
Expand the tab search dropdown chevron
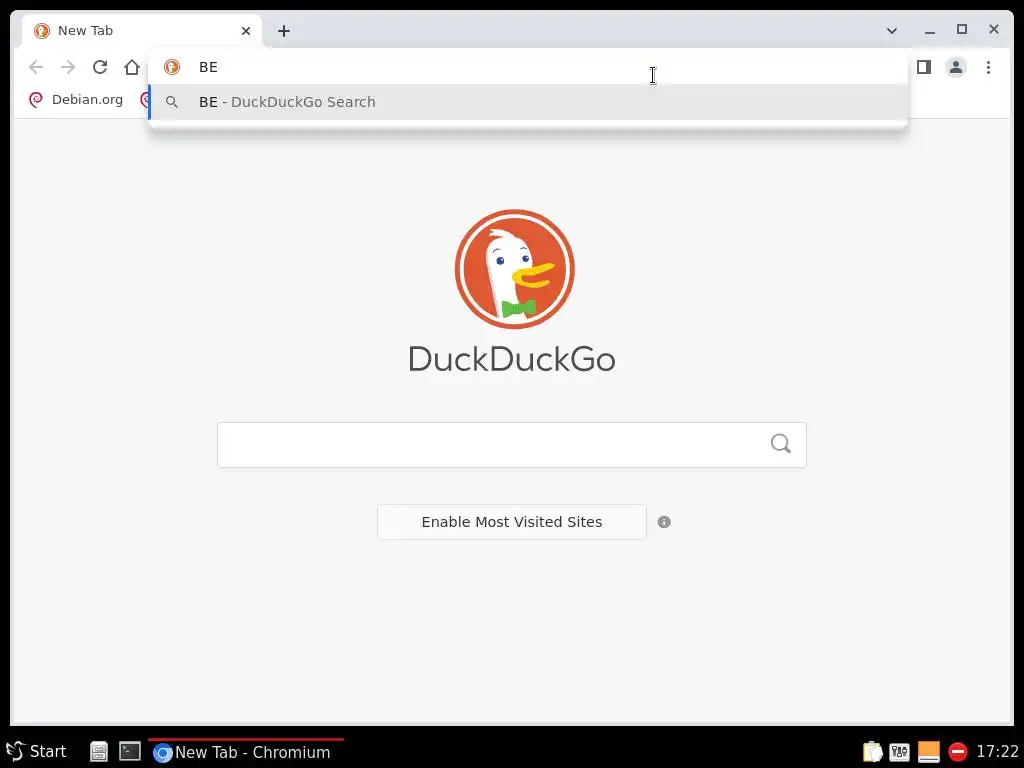point(891,31)
